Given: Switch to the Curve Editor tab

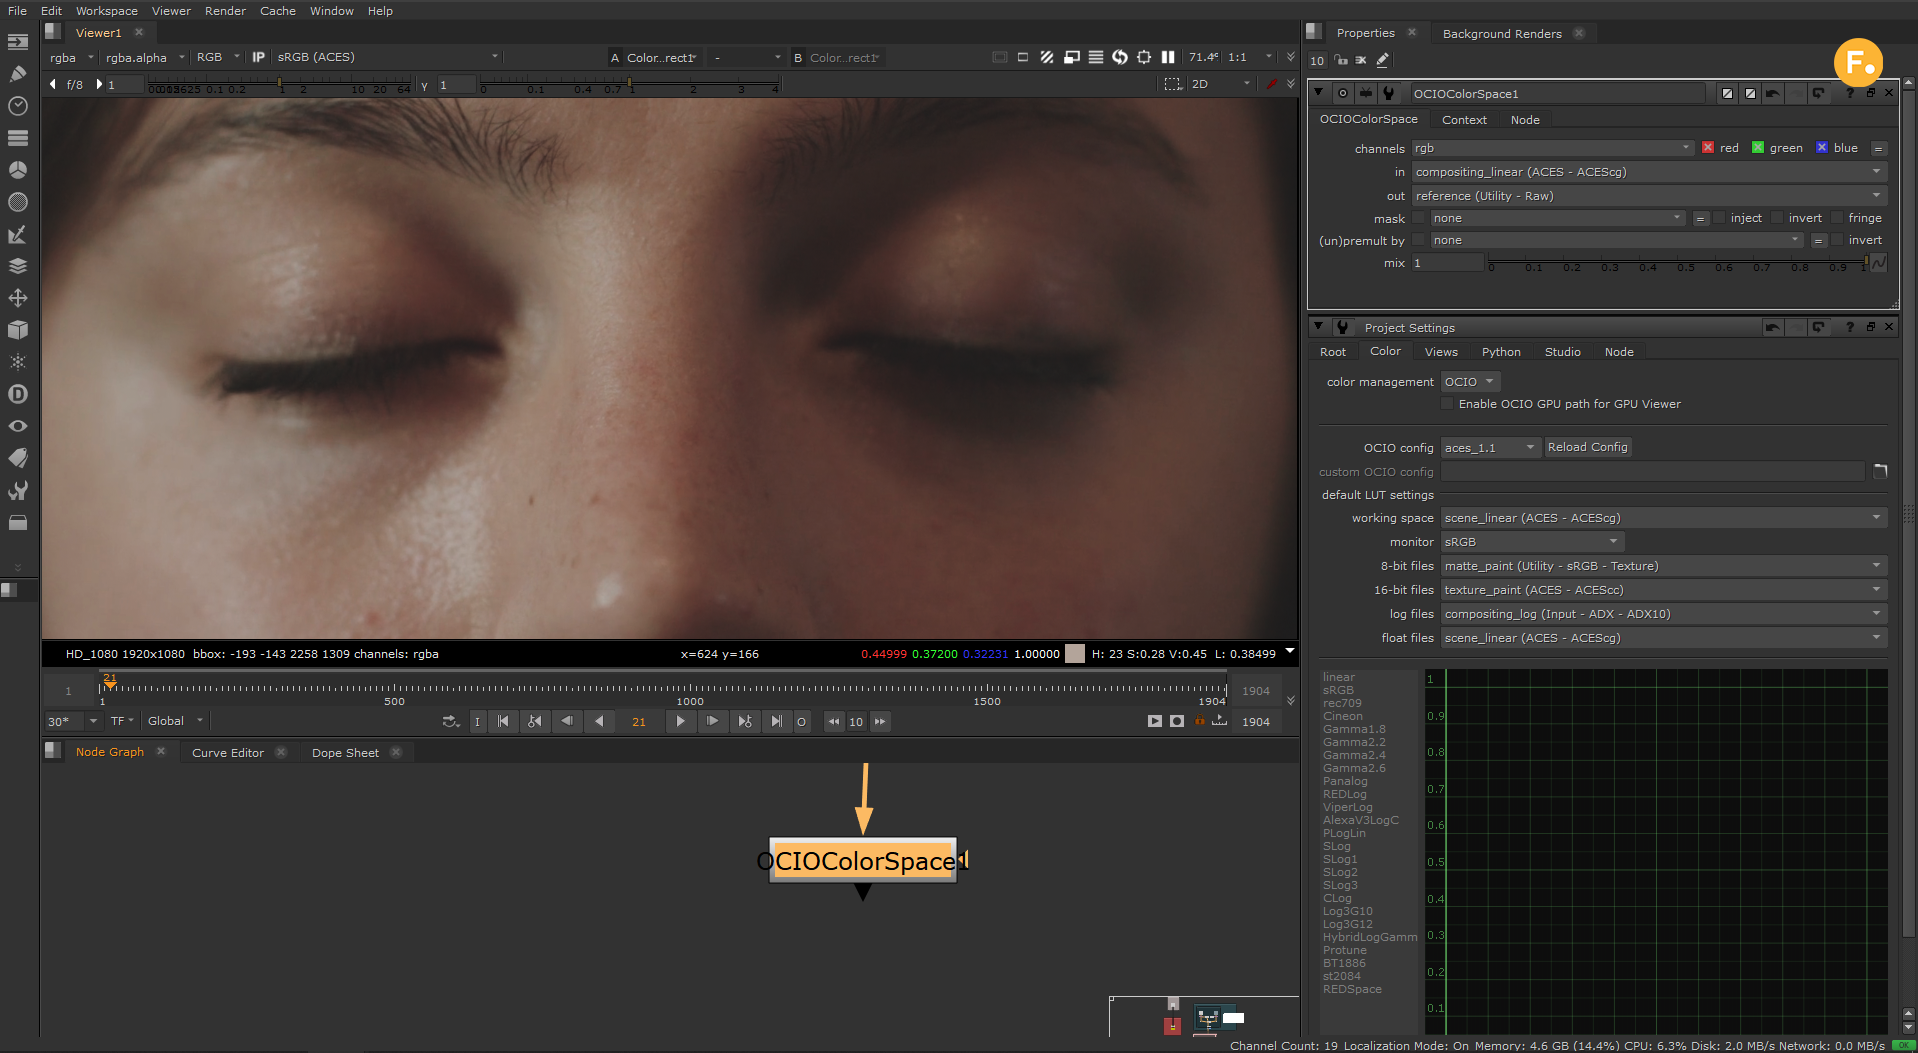Looking at the screenshot, I should [x=228, y=753].
